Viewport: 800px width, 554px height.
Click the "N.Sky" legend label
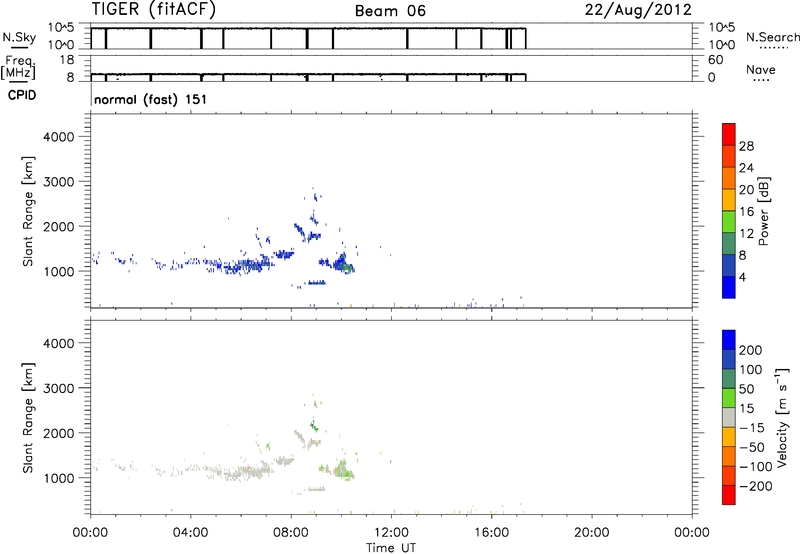[x=19, y=37]
